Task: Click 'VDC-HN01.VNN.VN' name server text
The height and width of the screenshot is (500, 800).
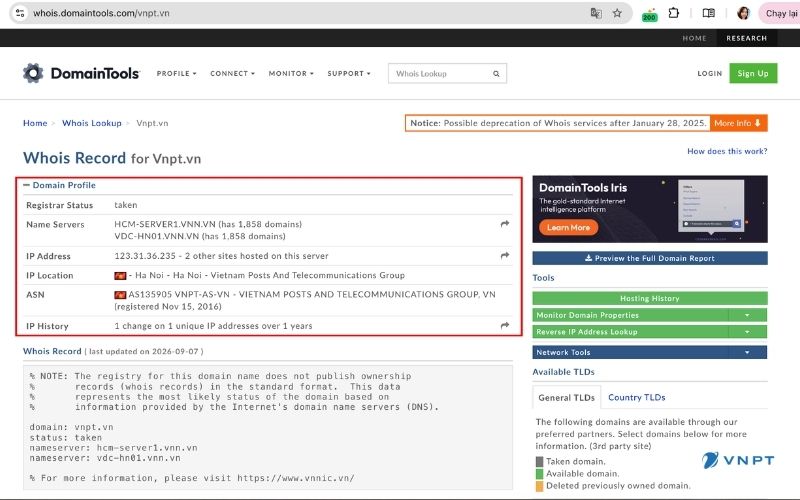Action: click(x=157, y=236)
